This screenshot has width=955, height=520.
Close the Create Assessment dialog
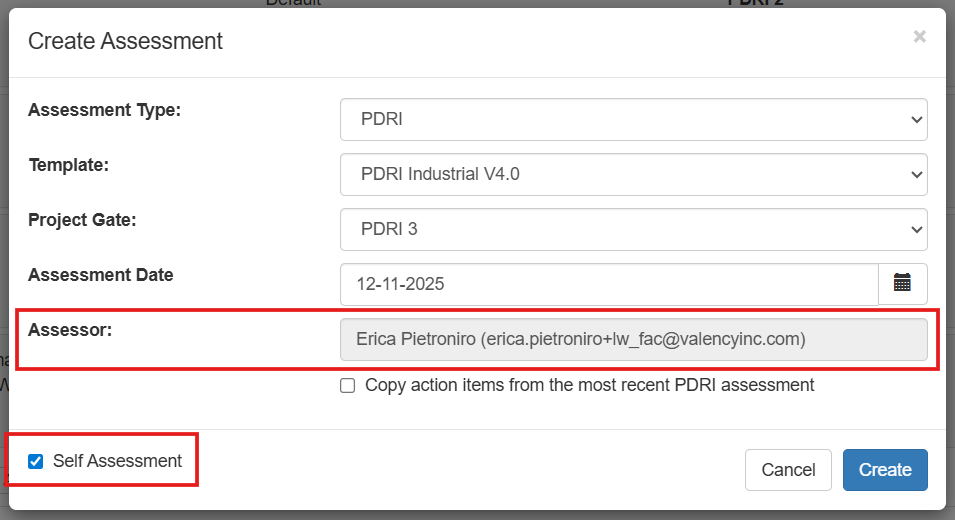pos(919,37)
